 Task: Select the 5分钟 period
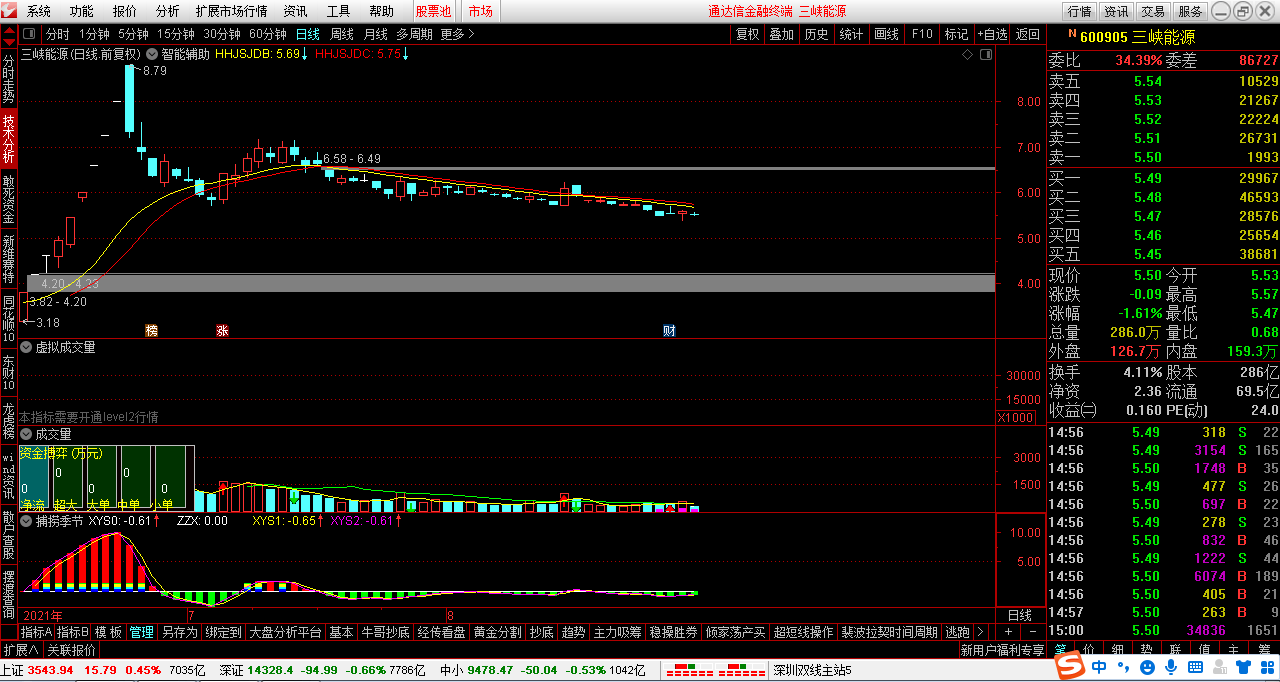133,34
